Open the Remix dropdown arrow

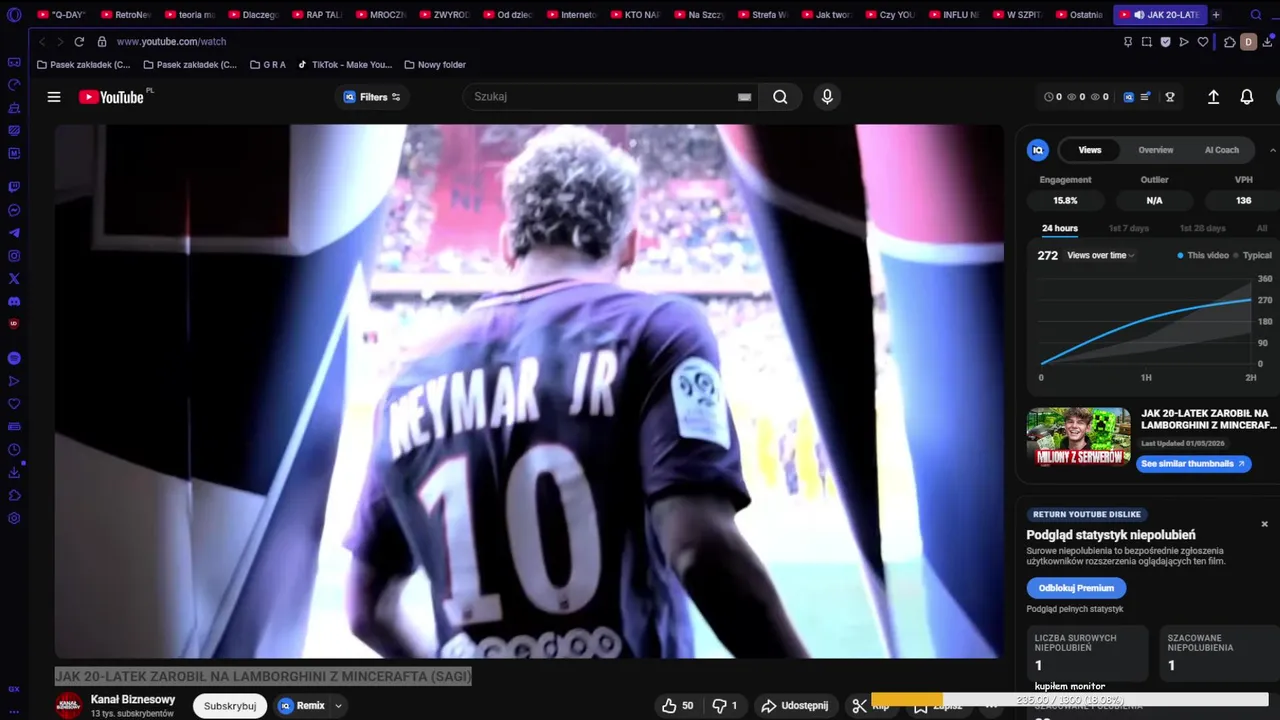(338, 706)
